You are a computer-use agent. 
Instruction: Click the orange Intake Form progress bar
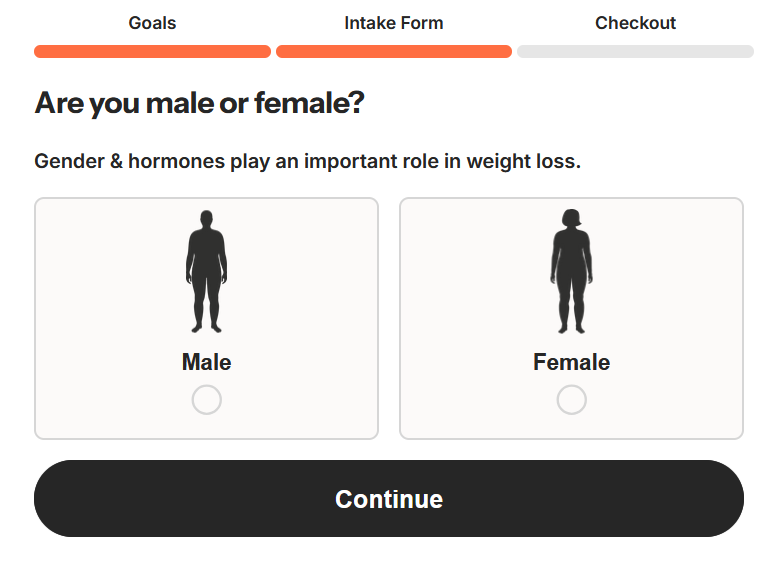394,51
